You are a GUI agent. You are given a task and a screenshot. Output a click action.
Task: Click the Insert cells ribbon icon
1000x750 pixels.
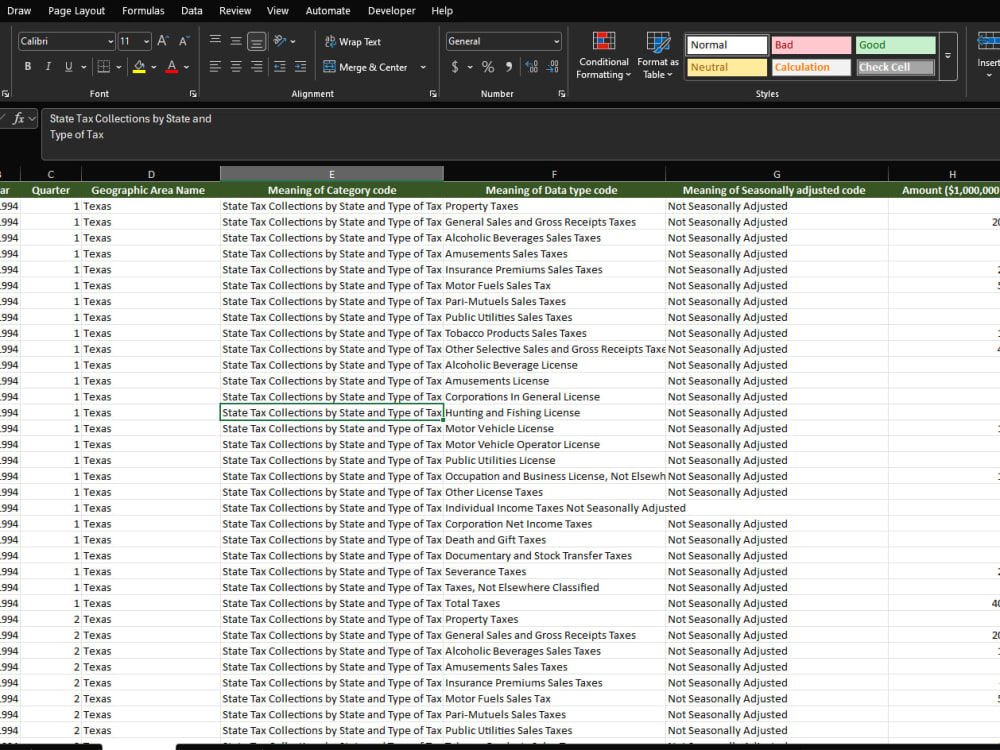(988, 55)
